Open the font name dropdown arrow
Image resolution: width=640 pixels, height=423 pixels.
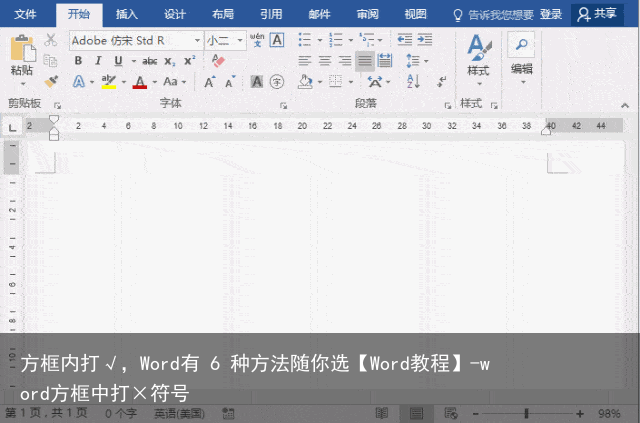pos(197,40)
